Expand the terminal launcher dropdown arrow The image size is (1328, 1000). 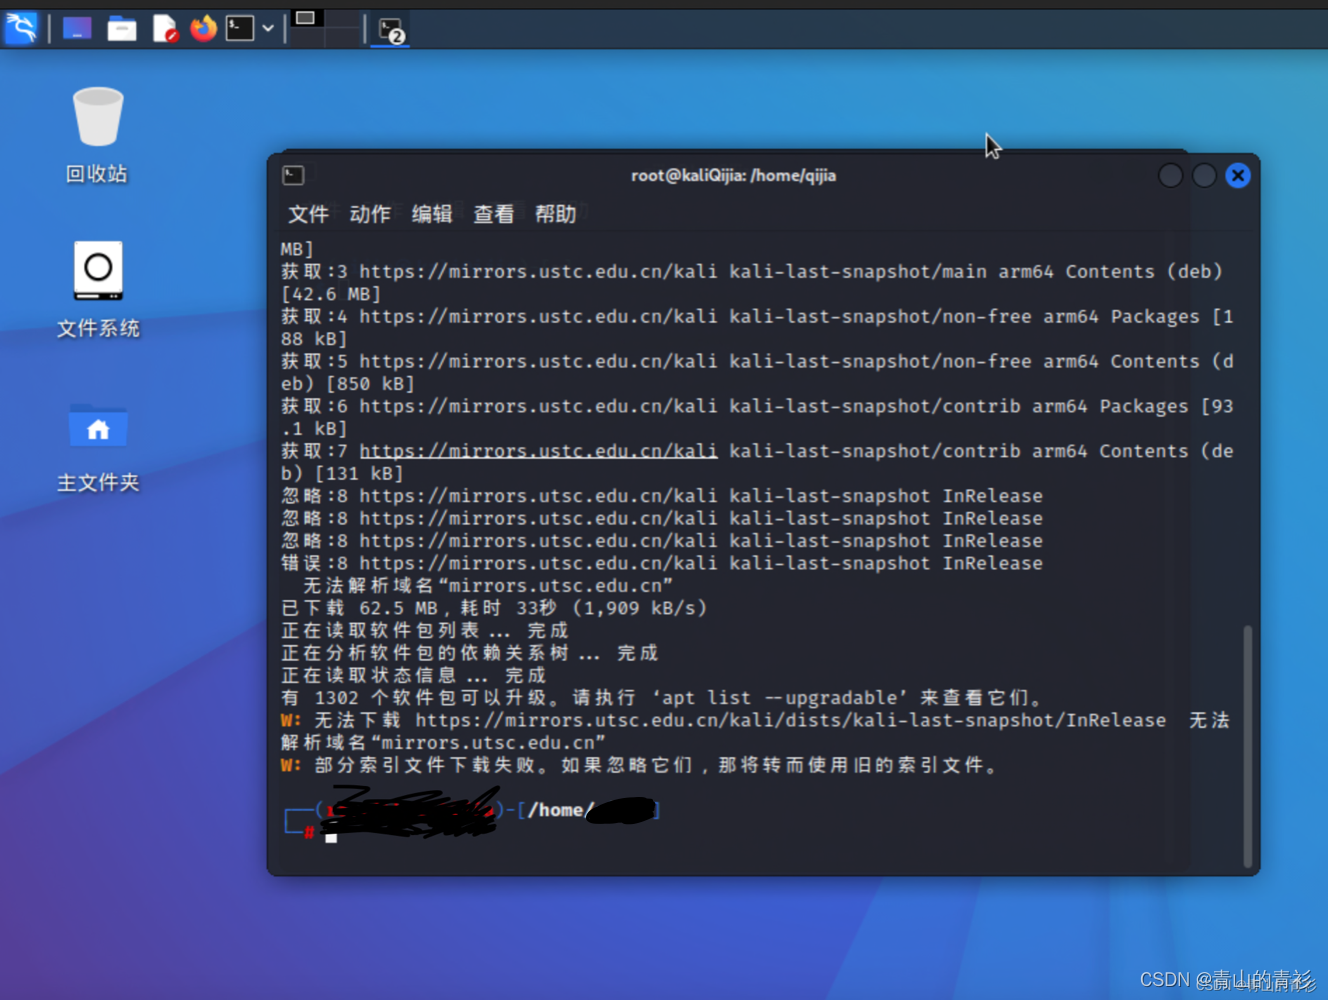(x=268, y=29)
